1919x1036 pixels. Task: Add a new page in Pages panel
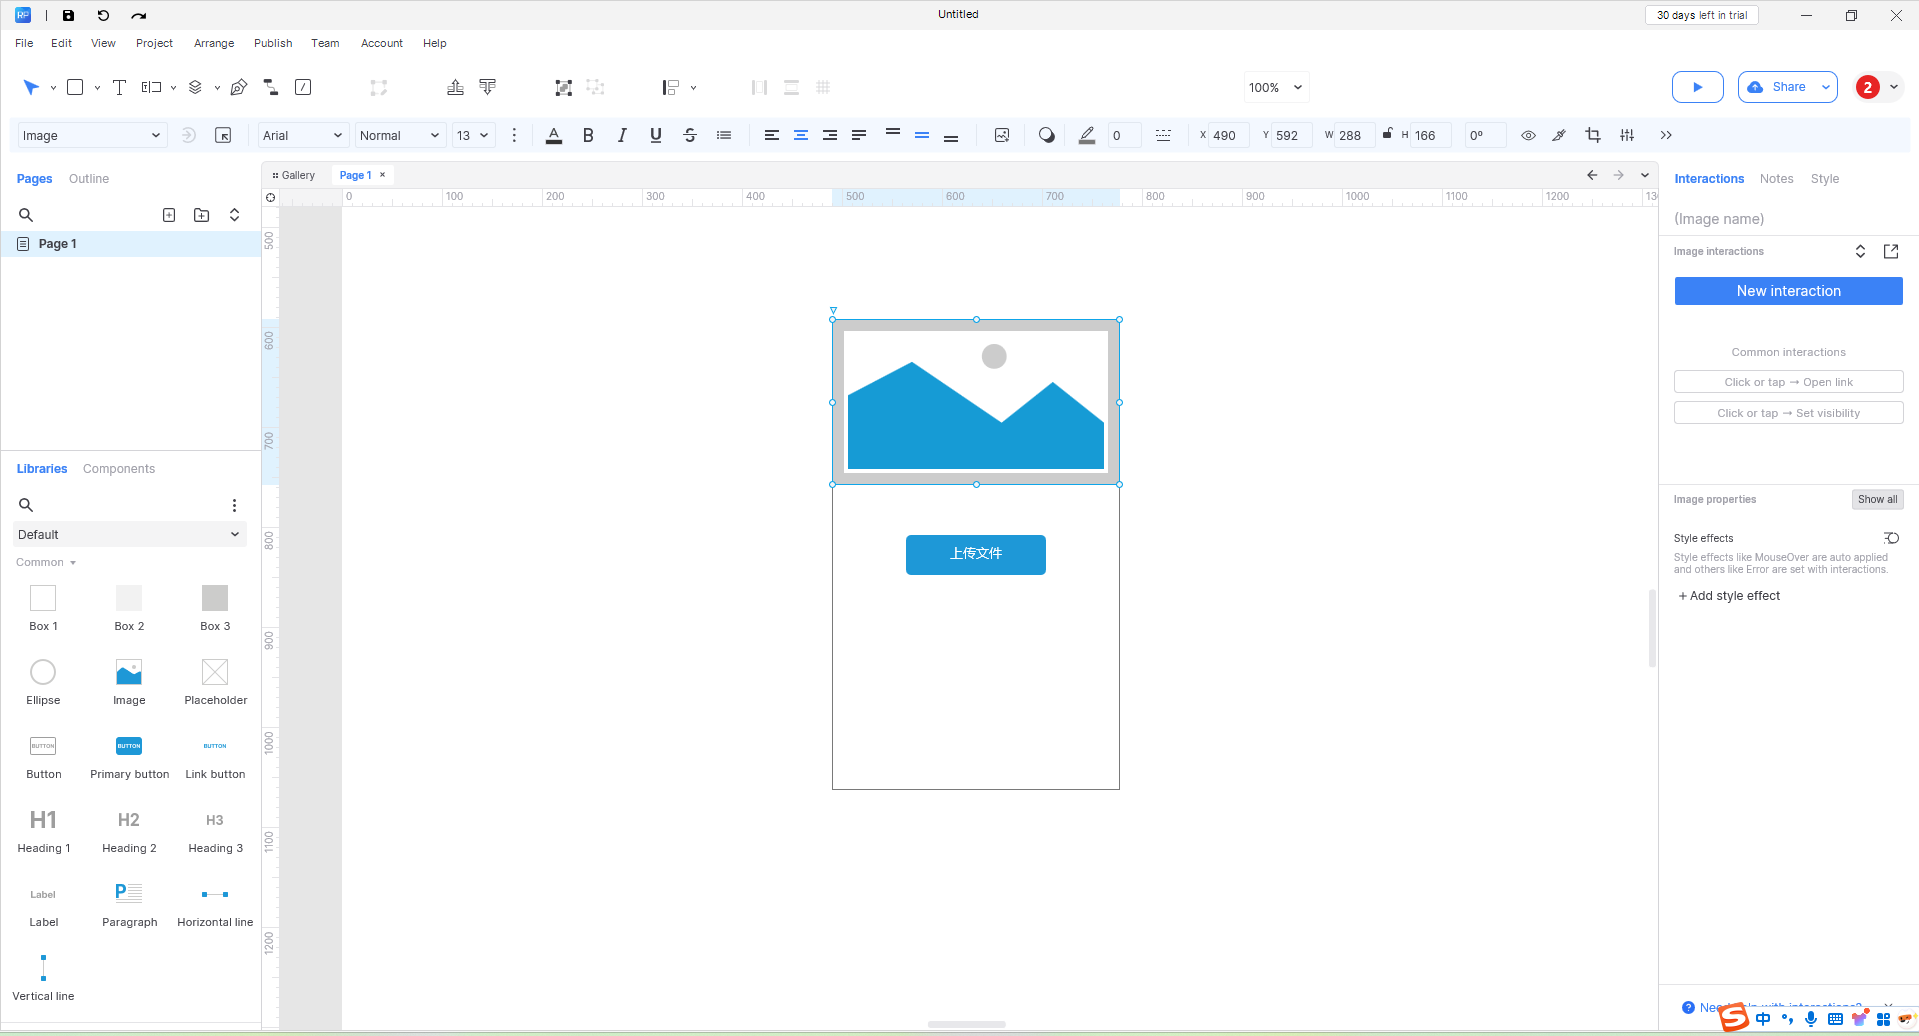pos(169,215)
